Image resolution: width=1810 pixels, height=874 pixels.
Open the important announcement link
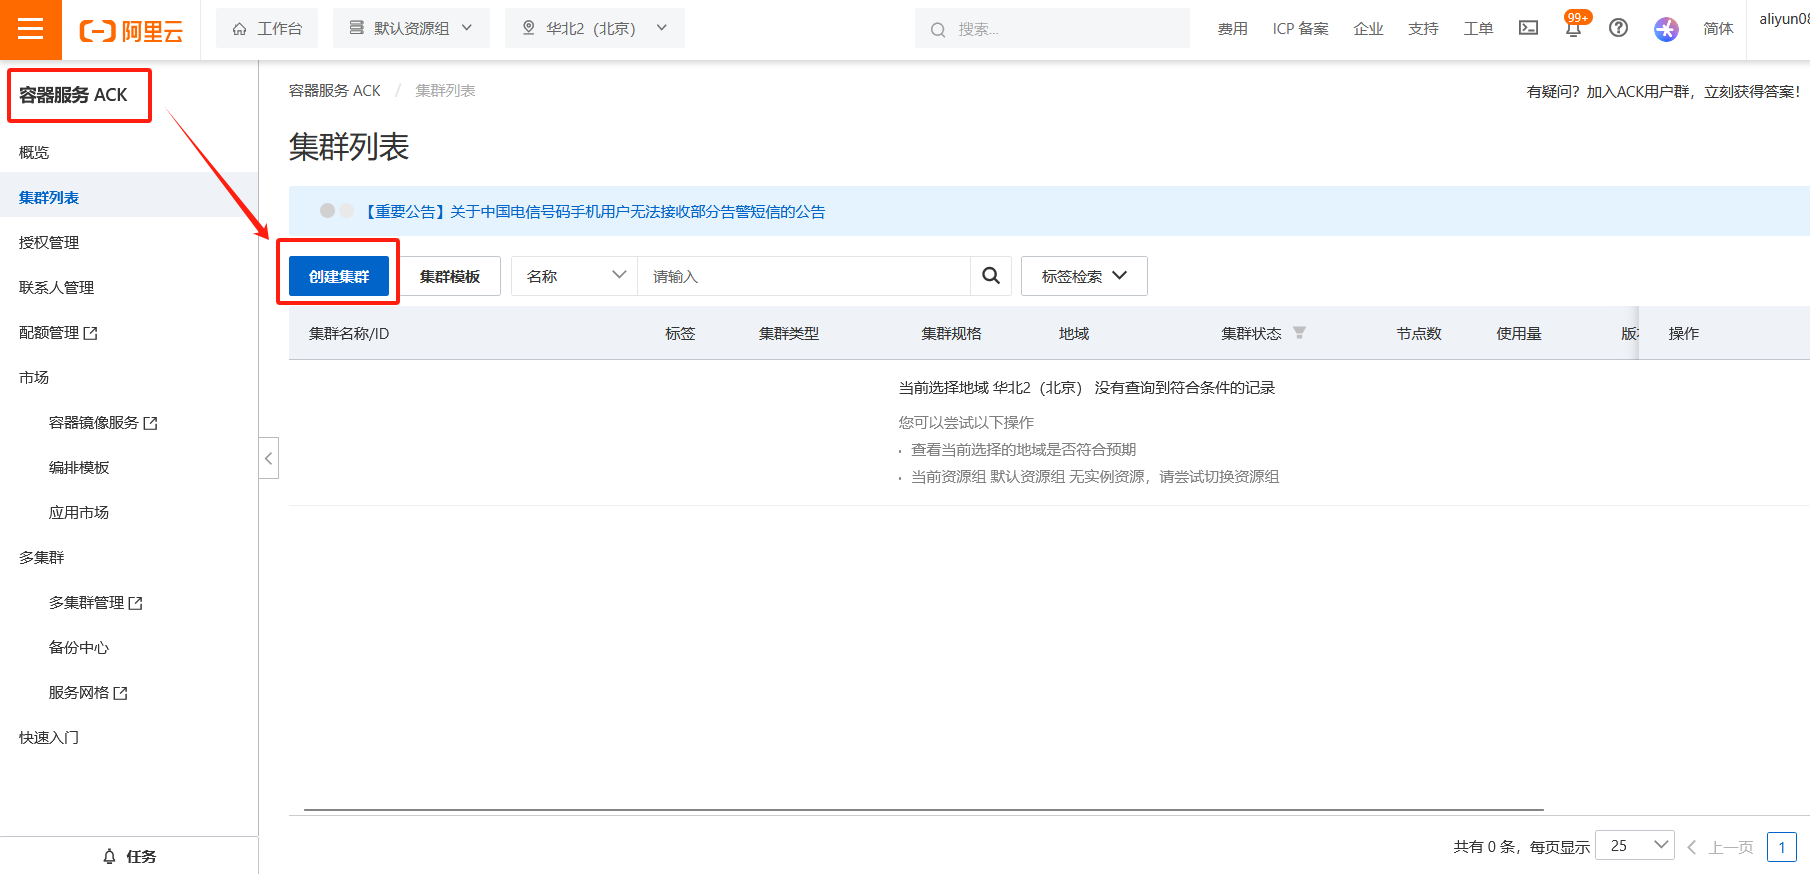click(x=593, y=211)
